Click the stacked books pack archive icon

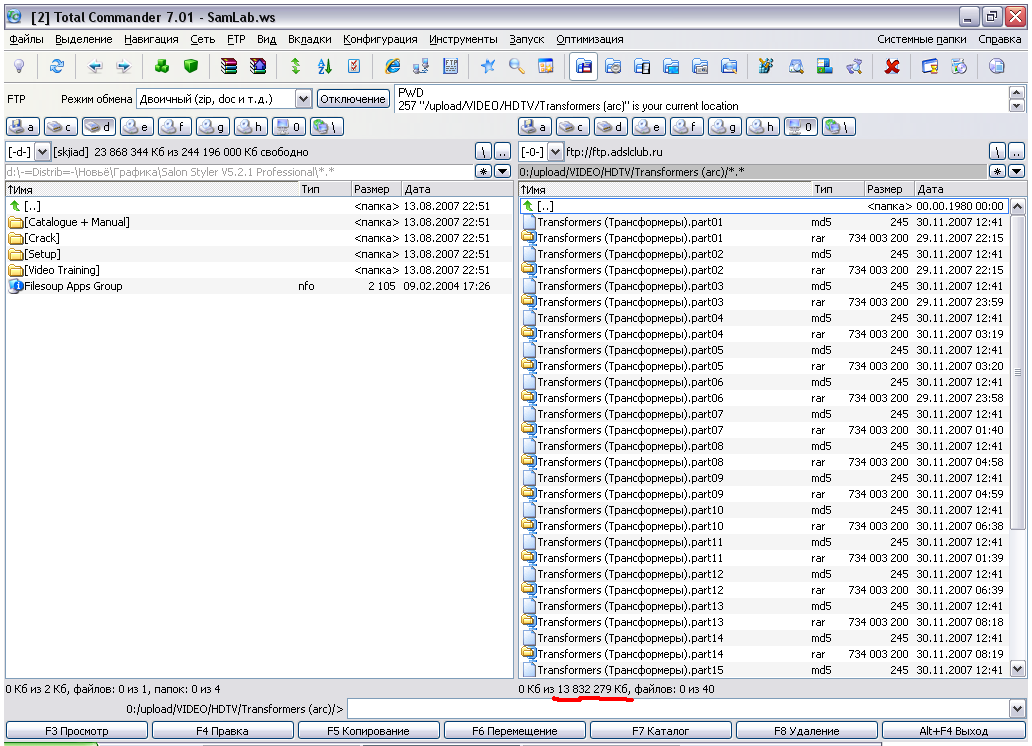coord(228,66)
